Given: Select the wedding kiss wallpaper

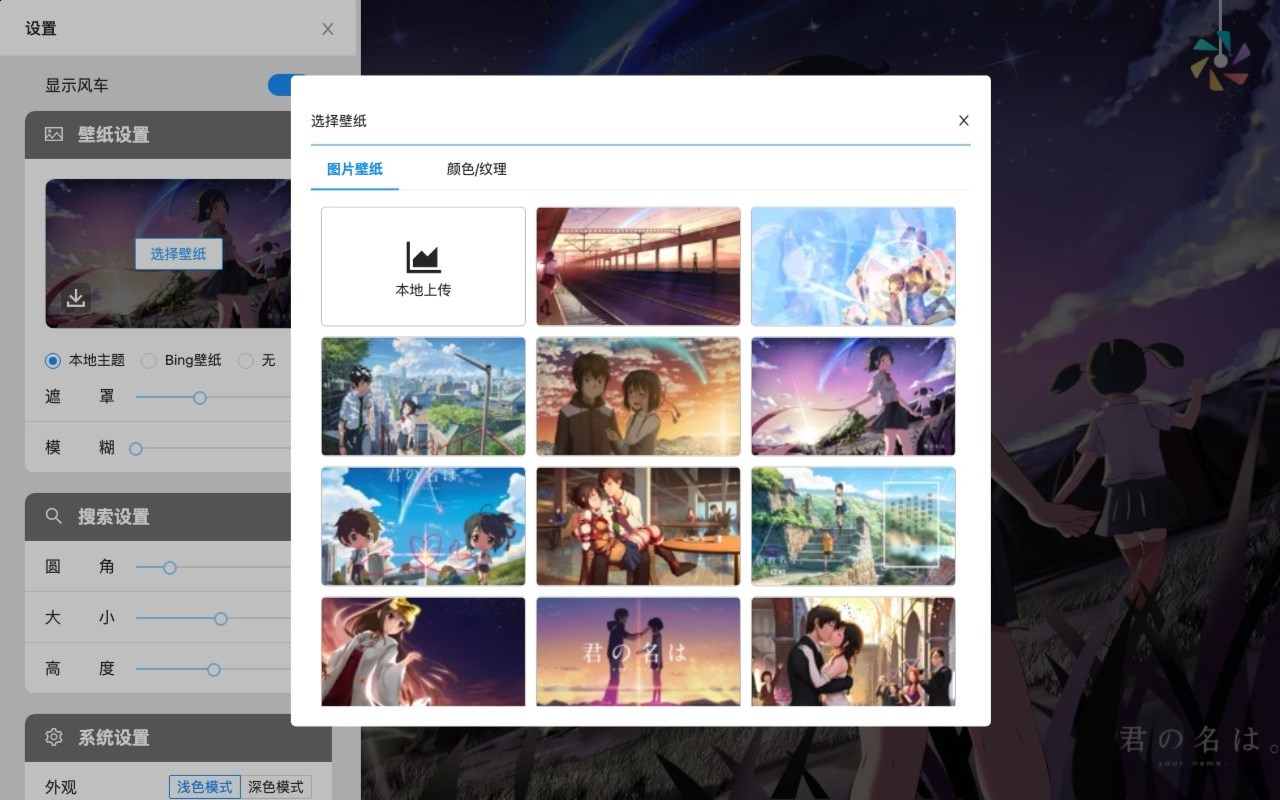Looking at the screenshot, I should click(x=853, y=652).
